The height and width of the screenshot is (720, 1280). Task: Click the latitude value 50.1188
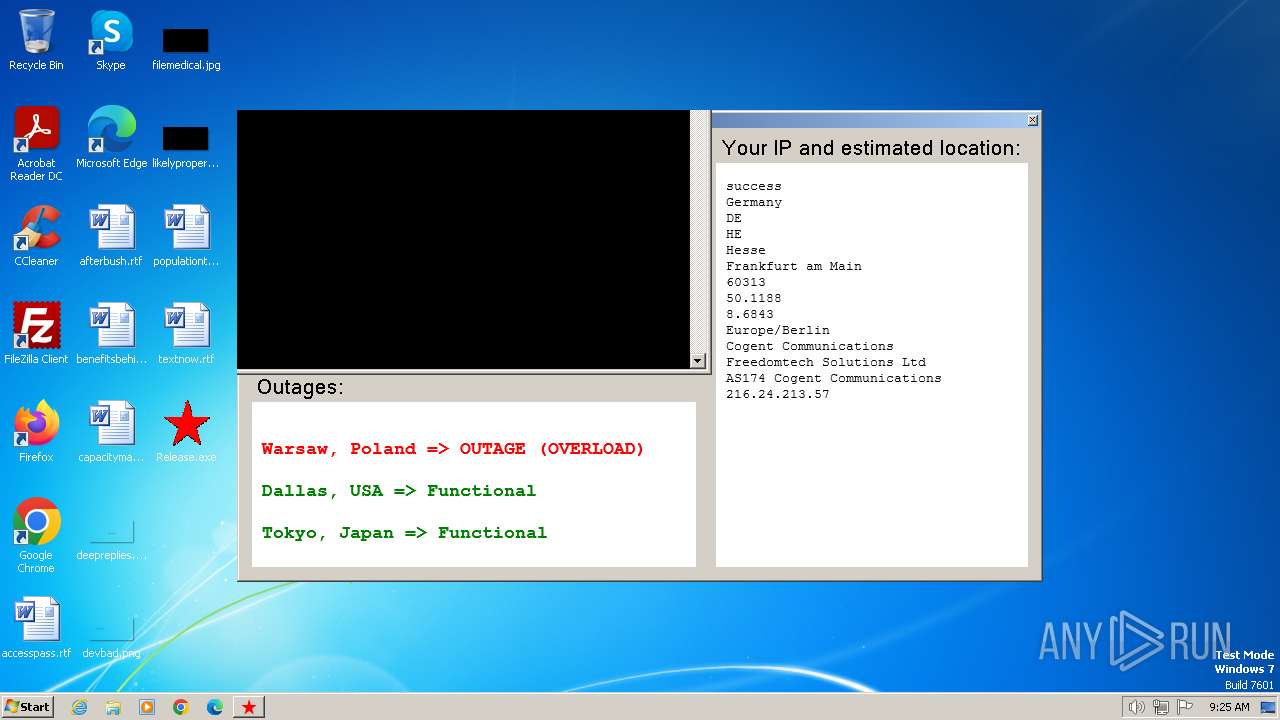[753, 298]
